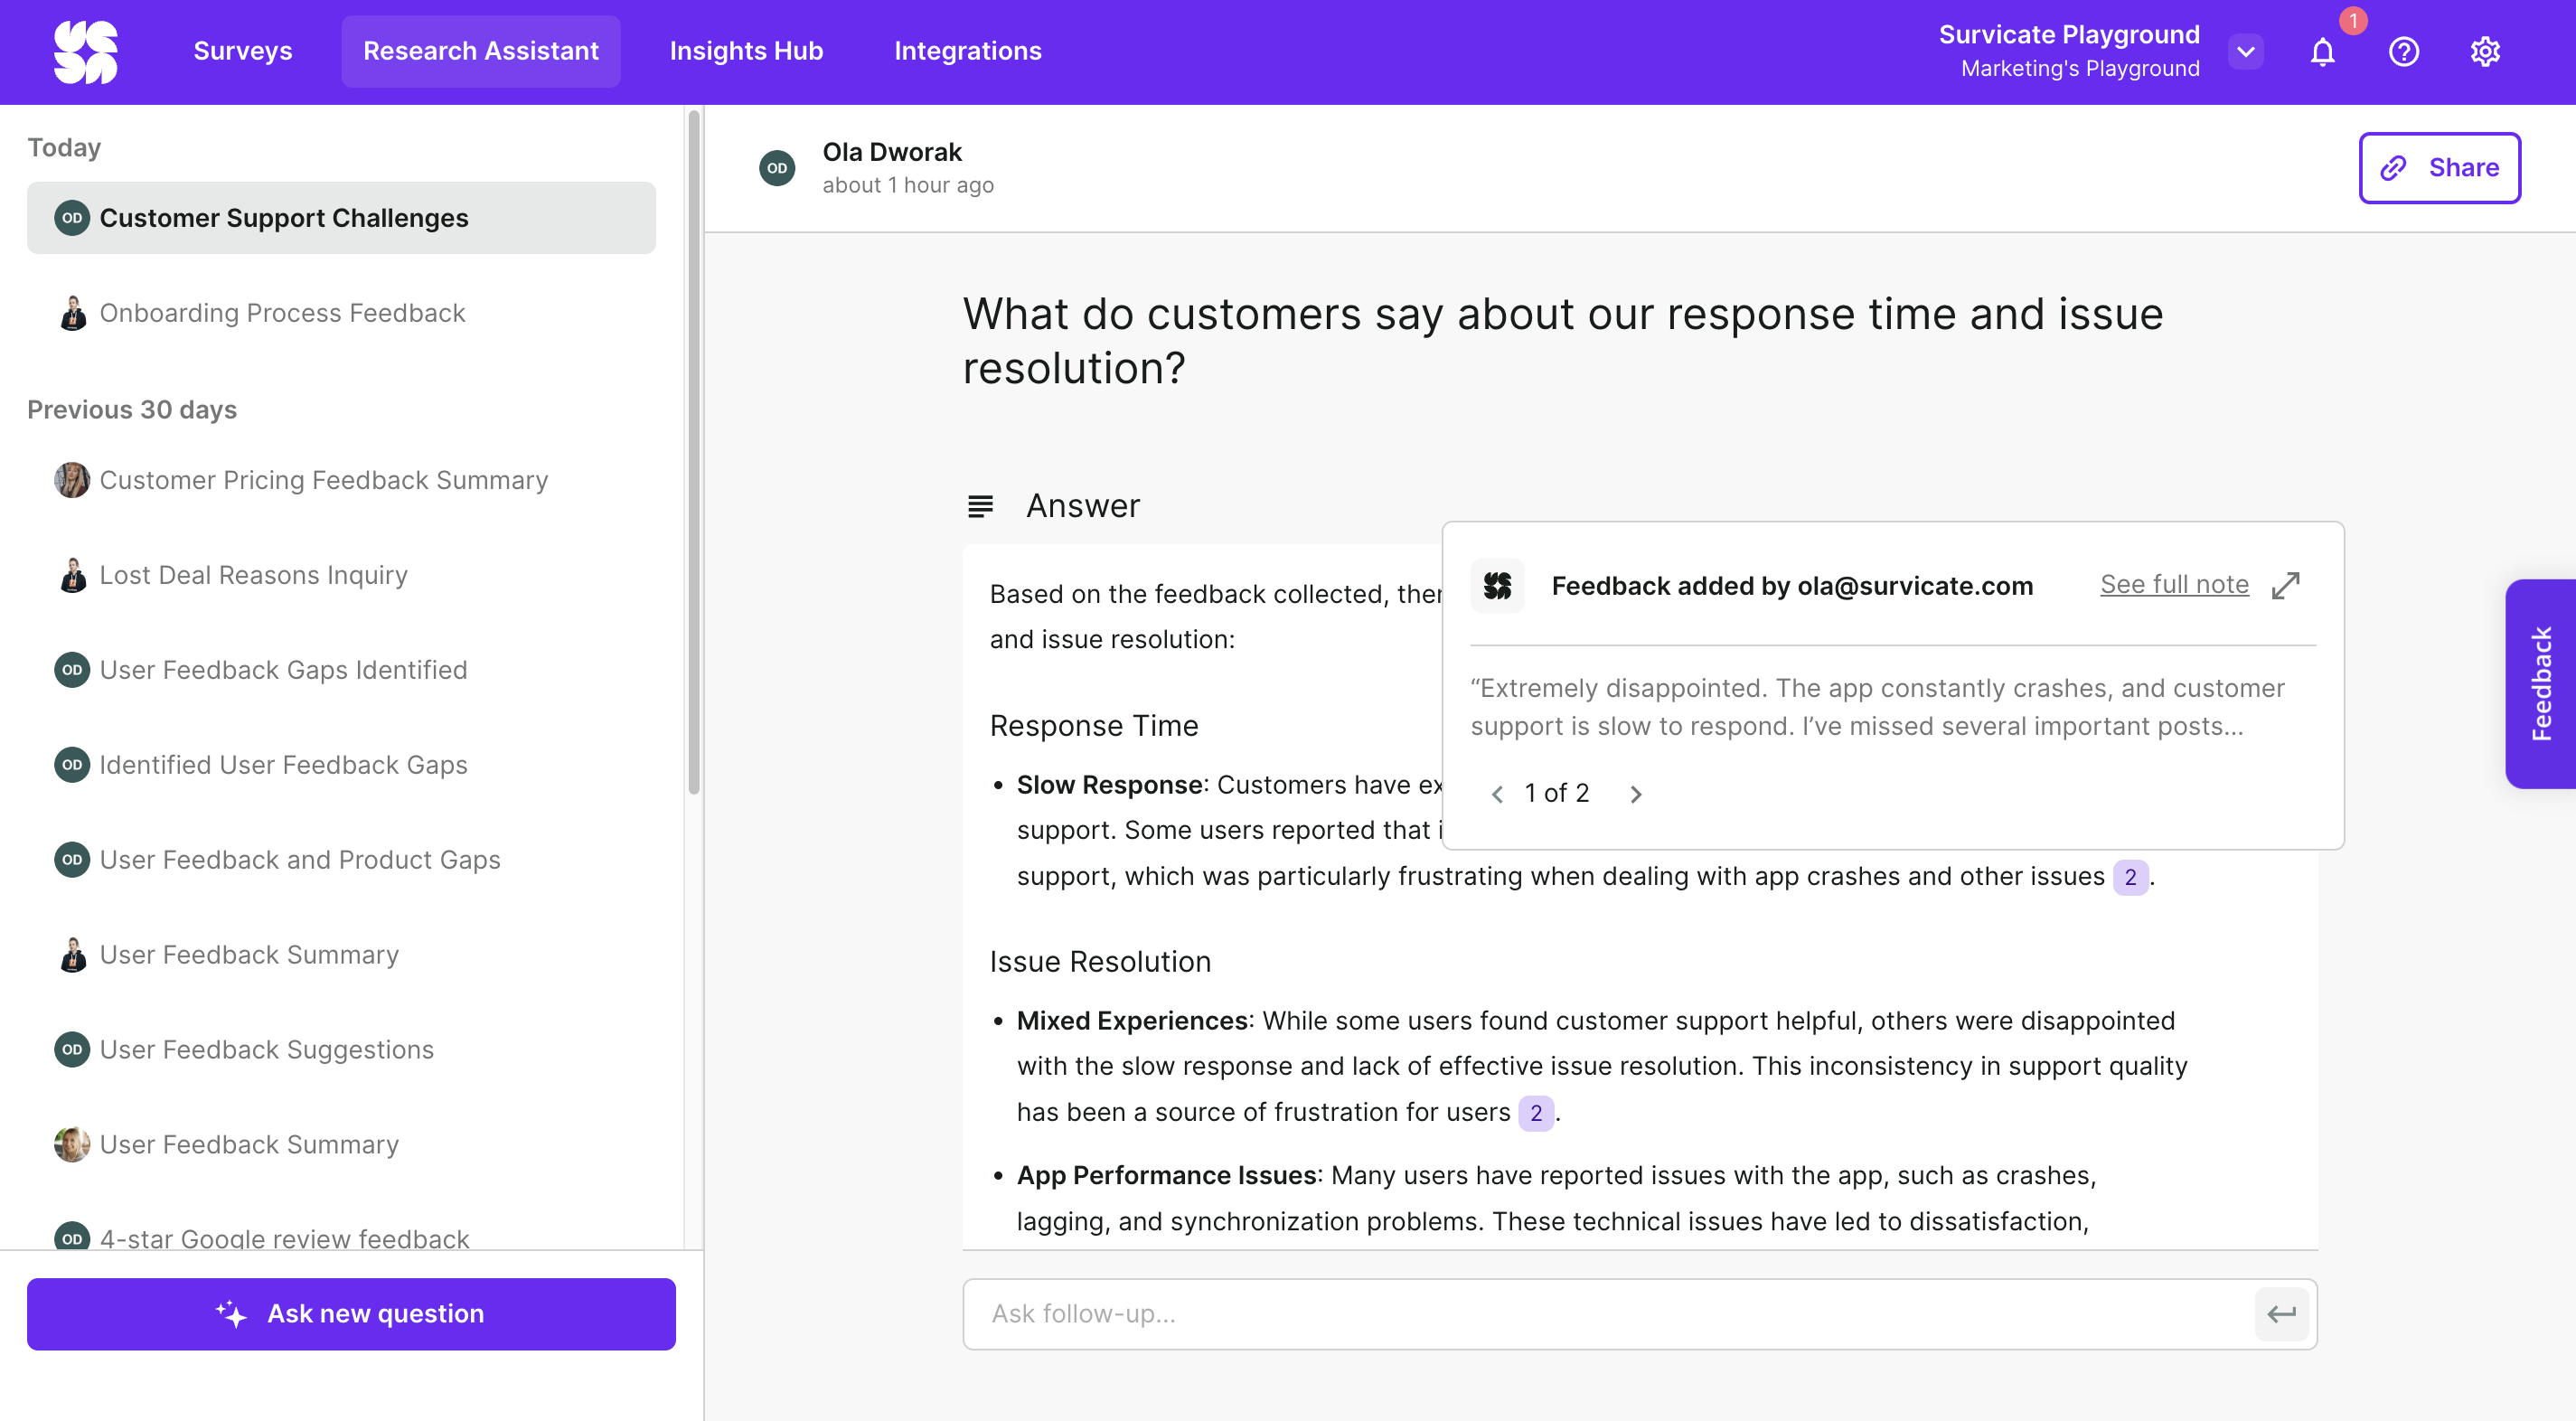Open See full note link
Image resolution: width=2576 pixels, height=1421 pixels.
(x=2175, y=585)
